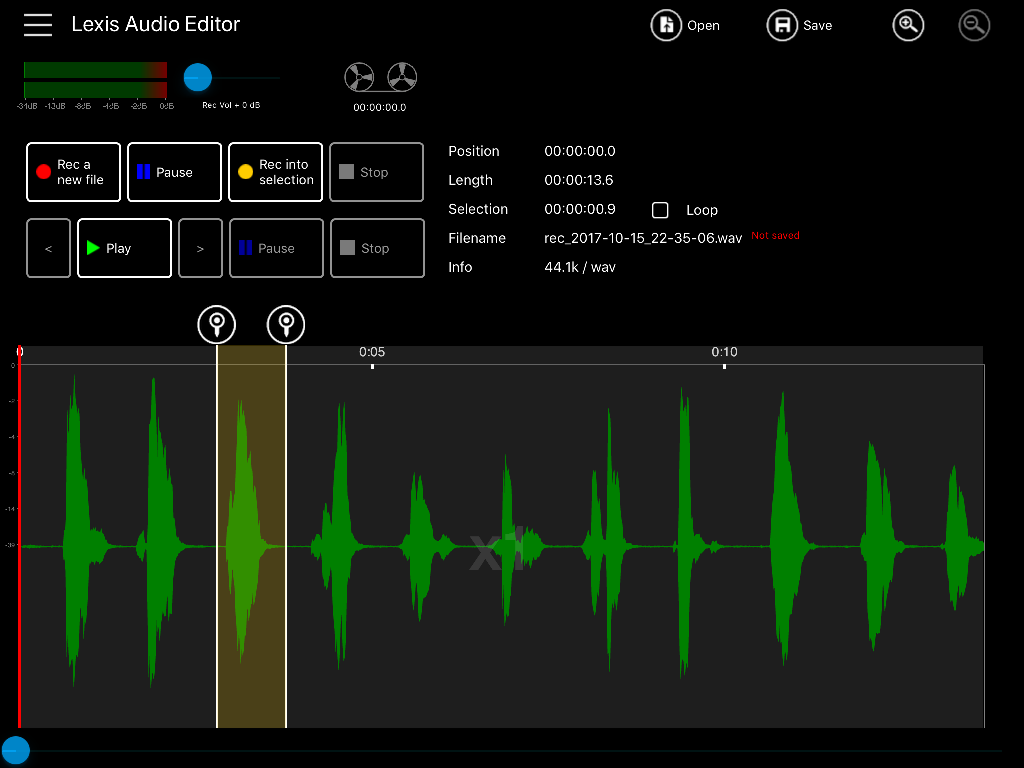This screenshot has height=768, width=1024.
Task: Click the Open label
Action: pyautogui.click(x=703, y=25)
